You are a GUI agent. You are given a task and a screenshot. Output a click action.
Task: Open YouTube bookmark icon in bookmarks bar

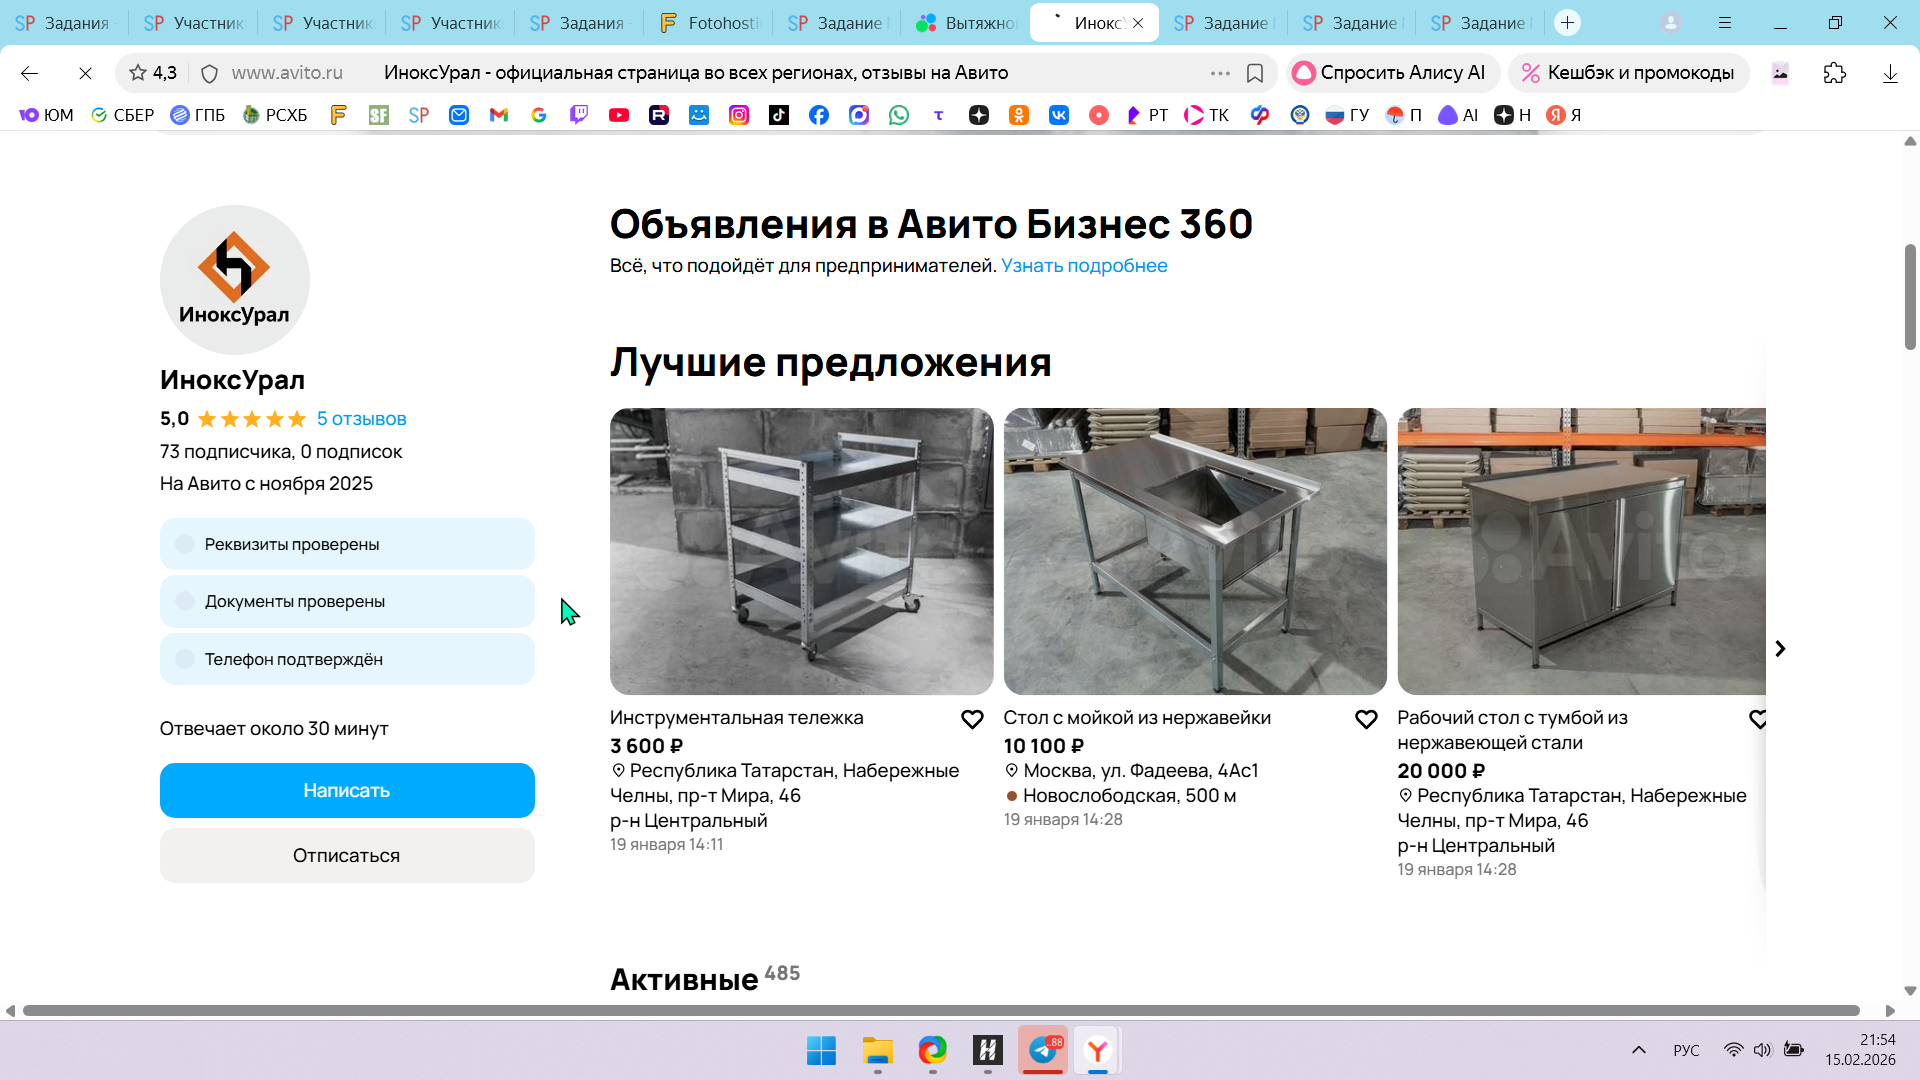(619, 115)
